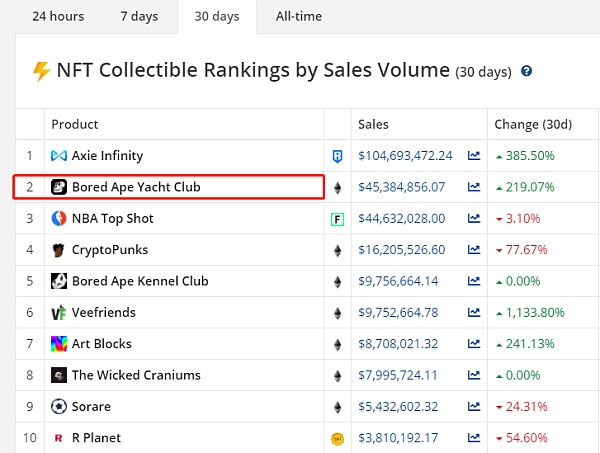The width and height of the screenshot is (600, 453).
Task: Click the Veefriends logo icon
Action: pyautogui.click(x=59, y=313)
